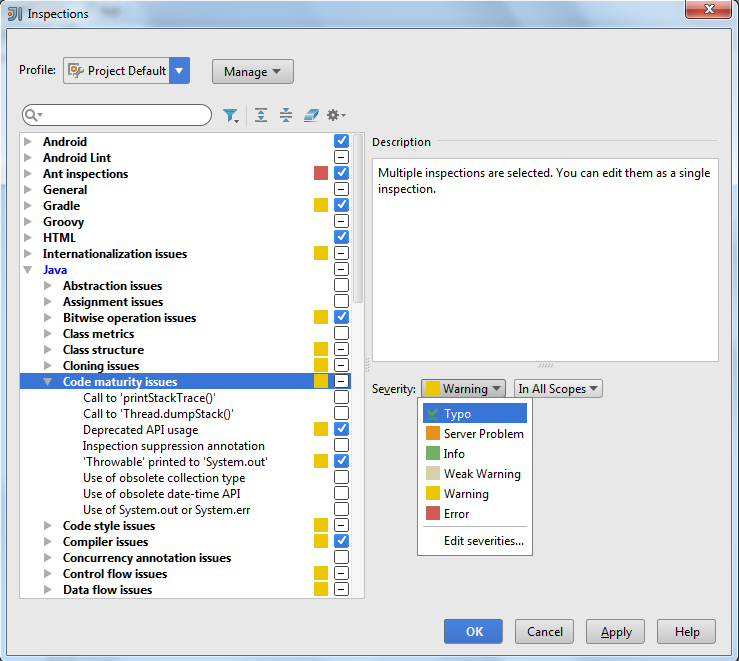Click the OK button
739x661 pixels.
[474, 631]
